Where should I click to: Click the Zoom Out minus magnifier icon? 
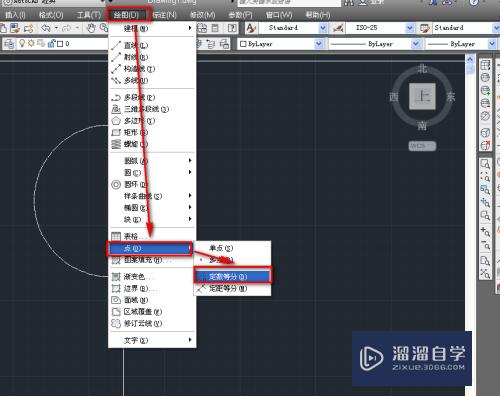coord(485,245)
